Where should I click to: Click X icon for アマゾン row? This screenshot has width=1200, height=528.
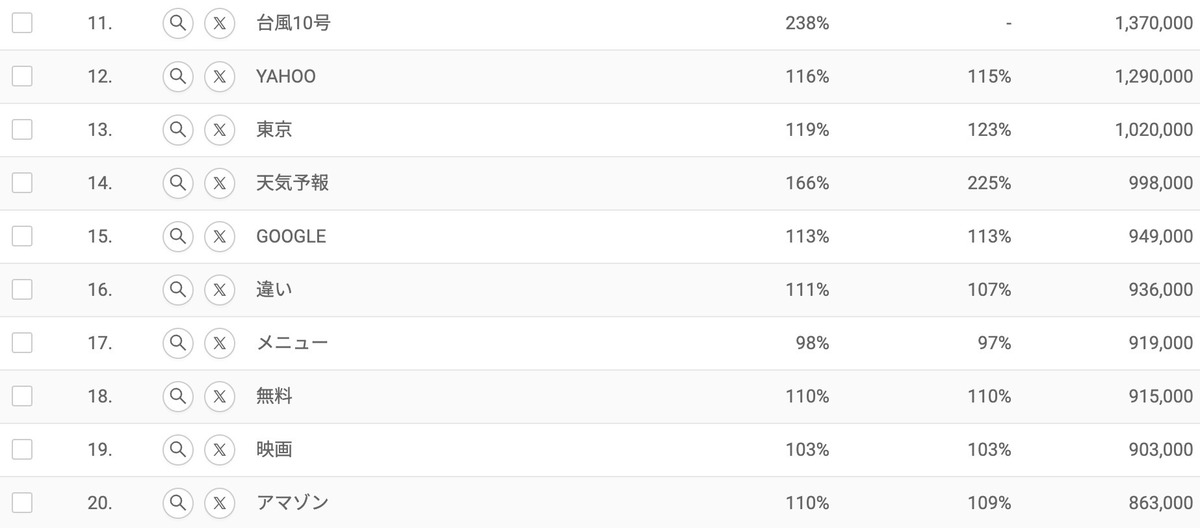coord(219,502)
